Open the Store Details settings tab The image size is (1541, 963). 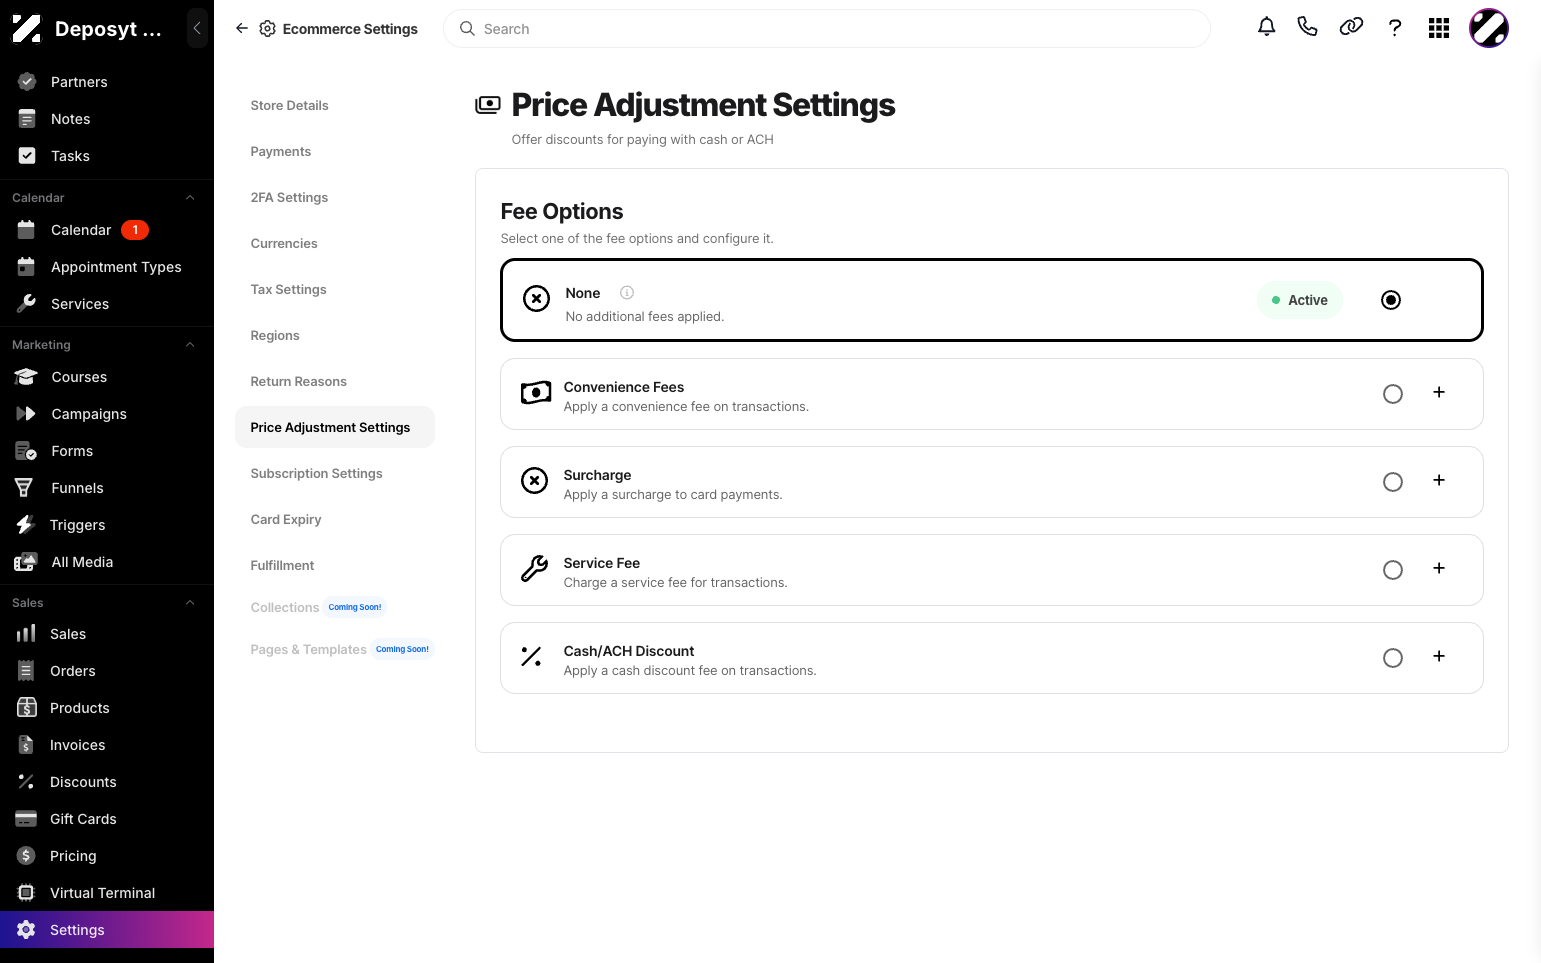pos(289,105)
